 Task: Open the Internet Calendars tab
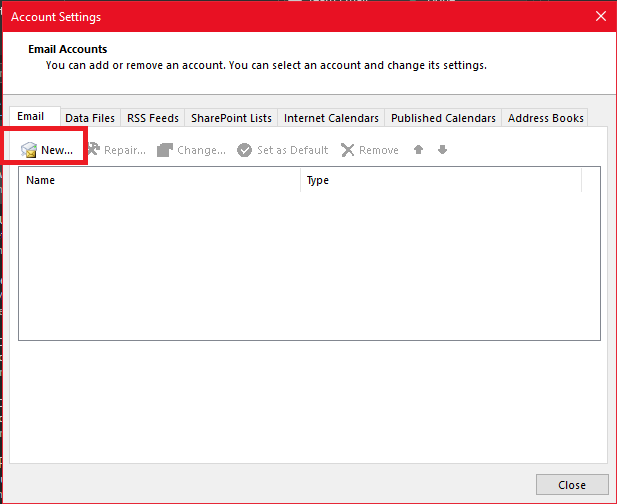331,118
